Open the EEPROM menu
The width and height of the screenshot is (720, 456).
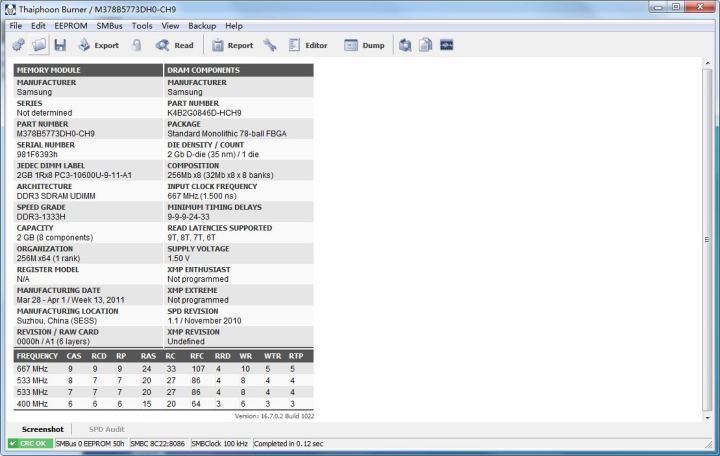(71, 26)
